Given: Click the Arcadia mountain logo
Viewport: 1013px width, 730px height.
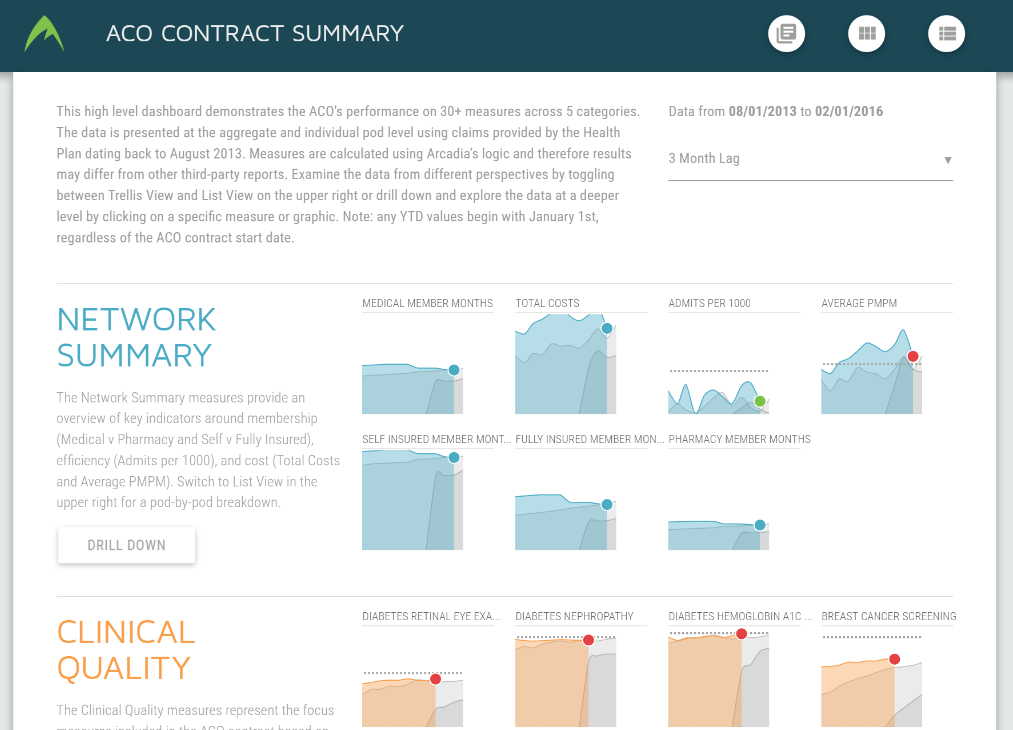Looking at the screenshot, I should point(42,33).
